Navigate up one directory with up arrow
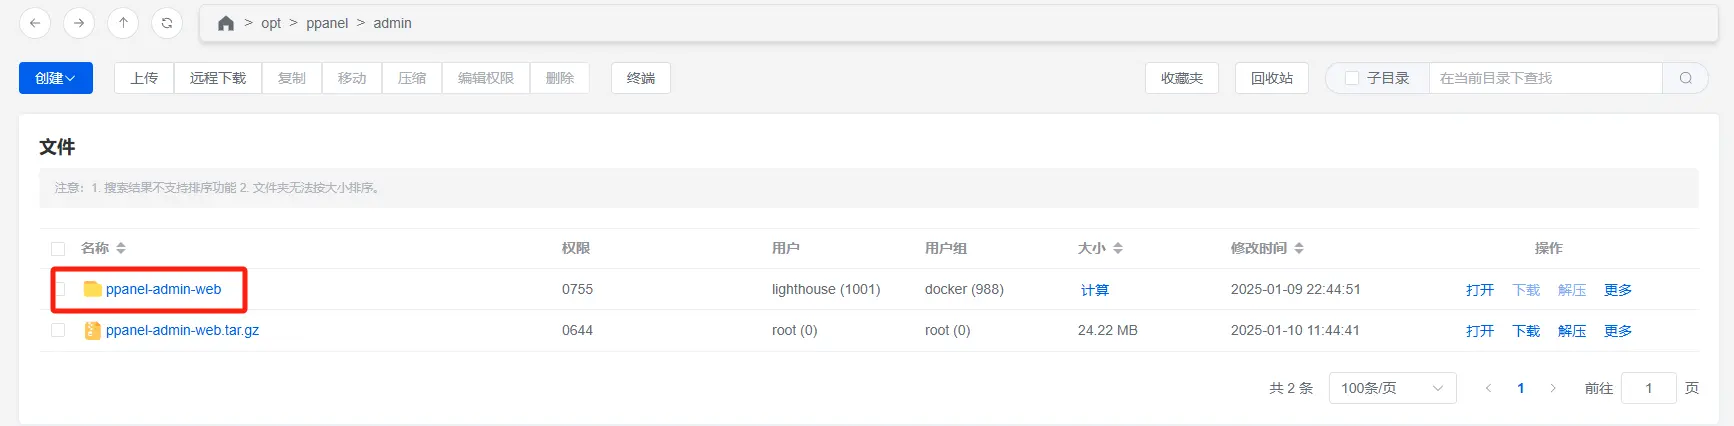The width and height of the screenshot is (1734, 426). (123, 23)
